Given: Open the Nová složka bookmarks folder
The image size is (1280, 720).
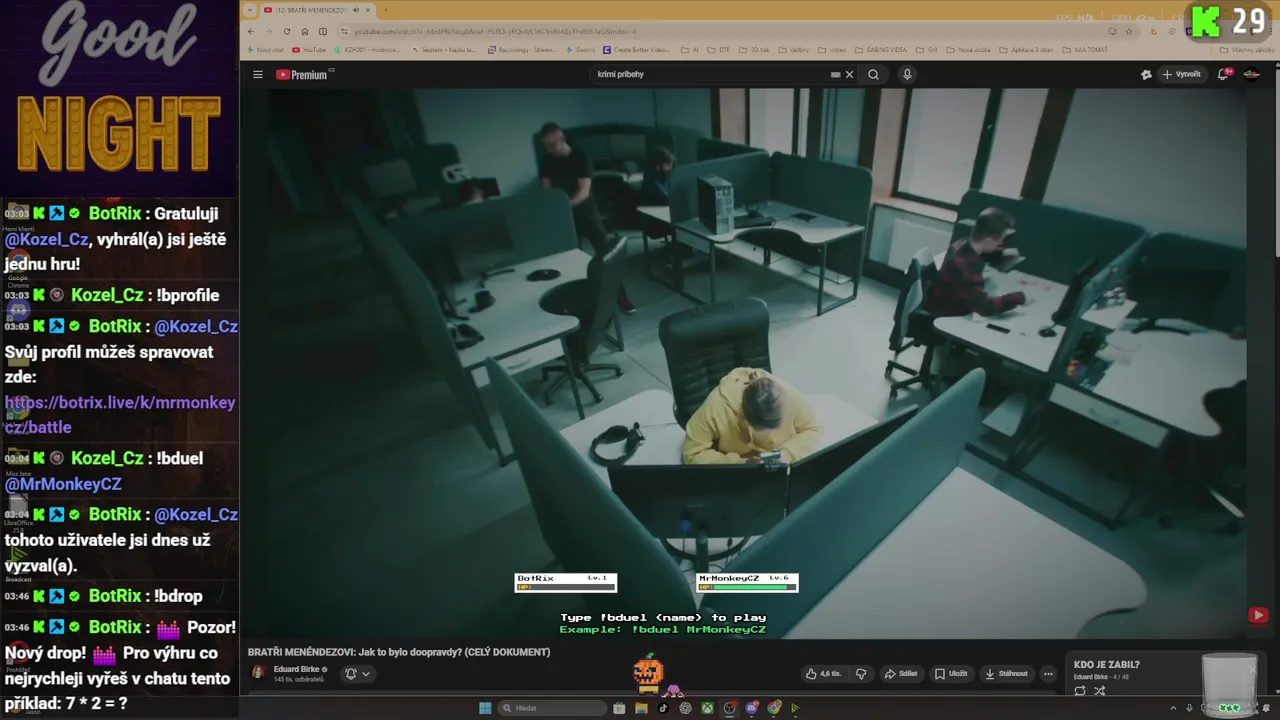Looking at the screenshot, I should 968,50.
